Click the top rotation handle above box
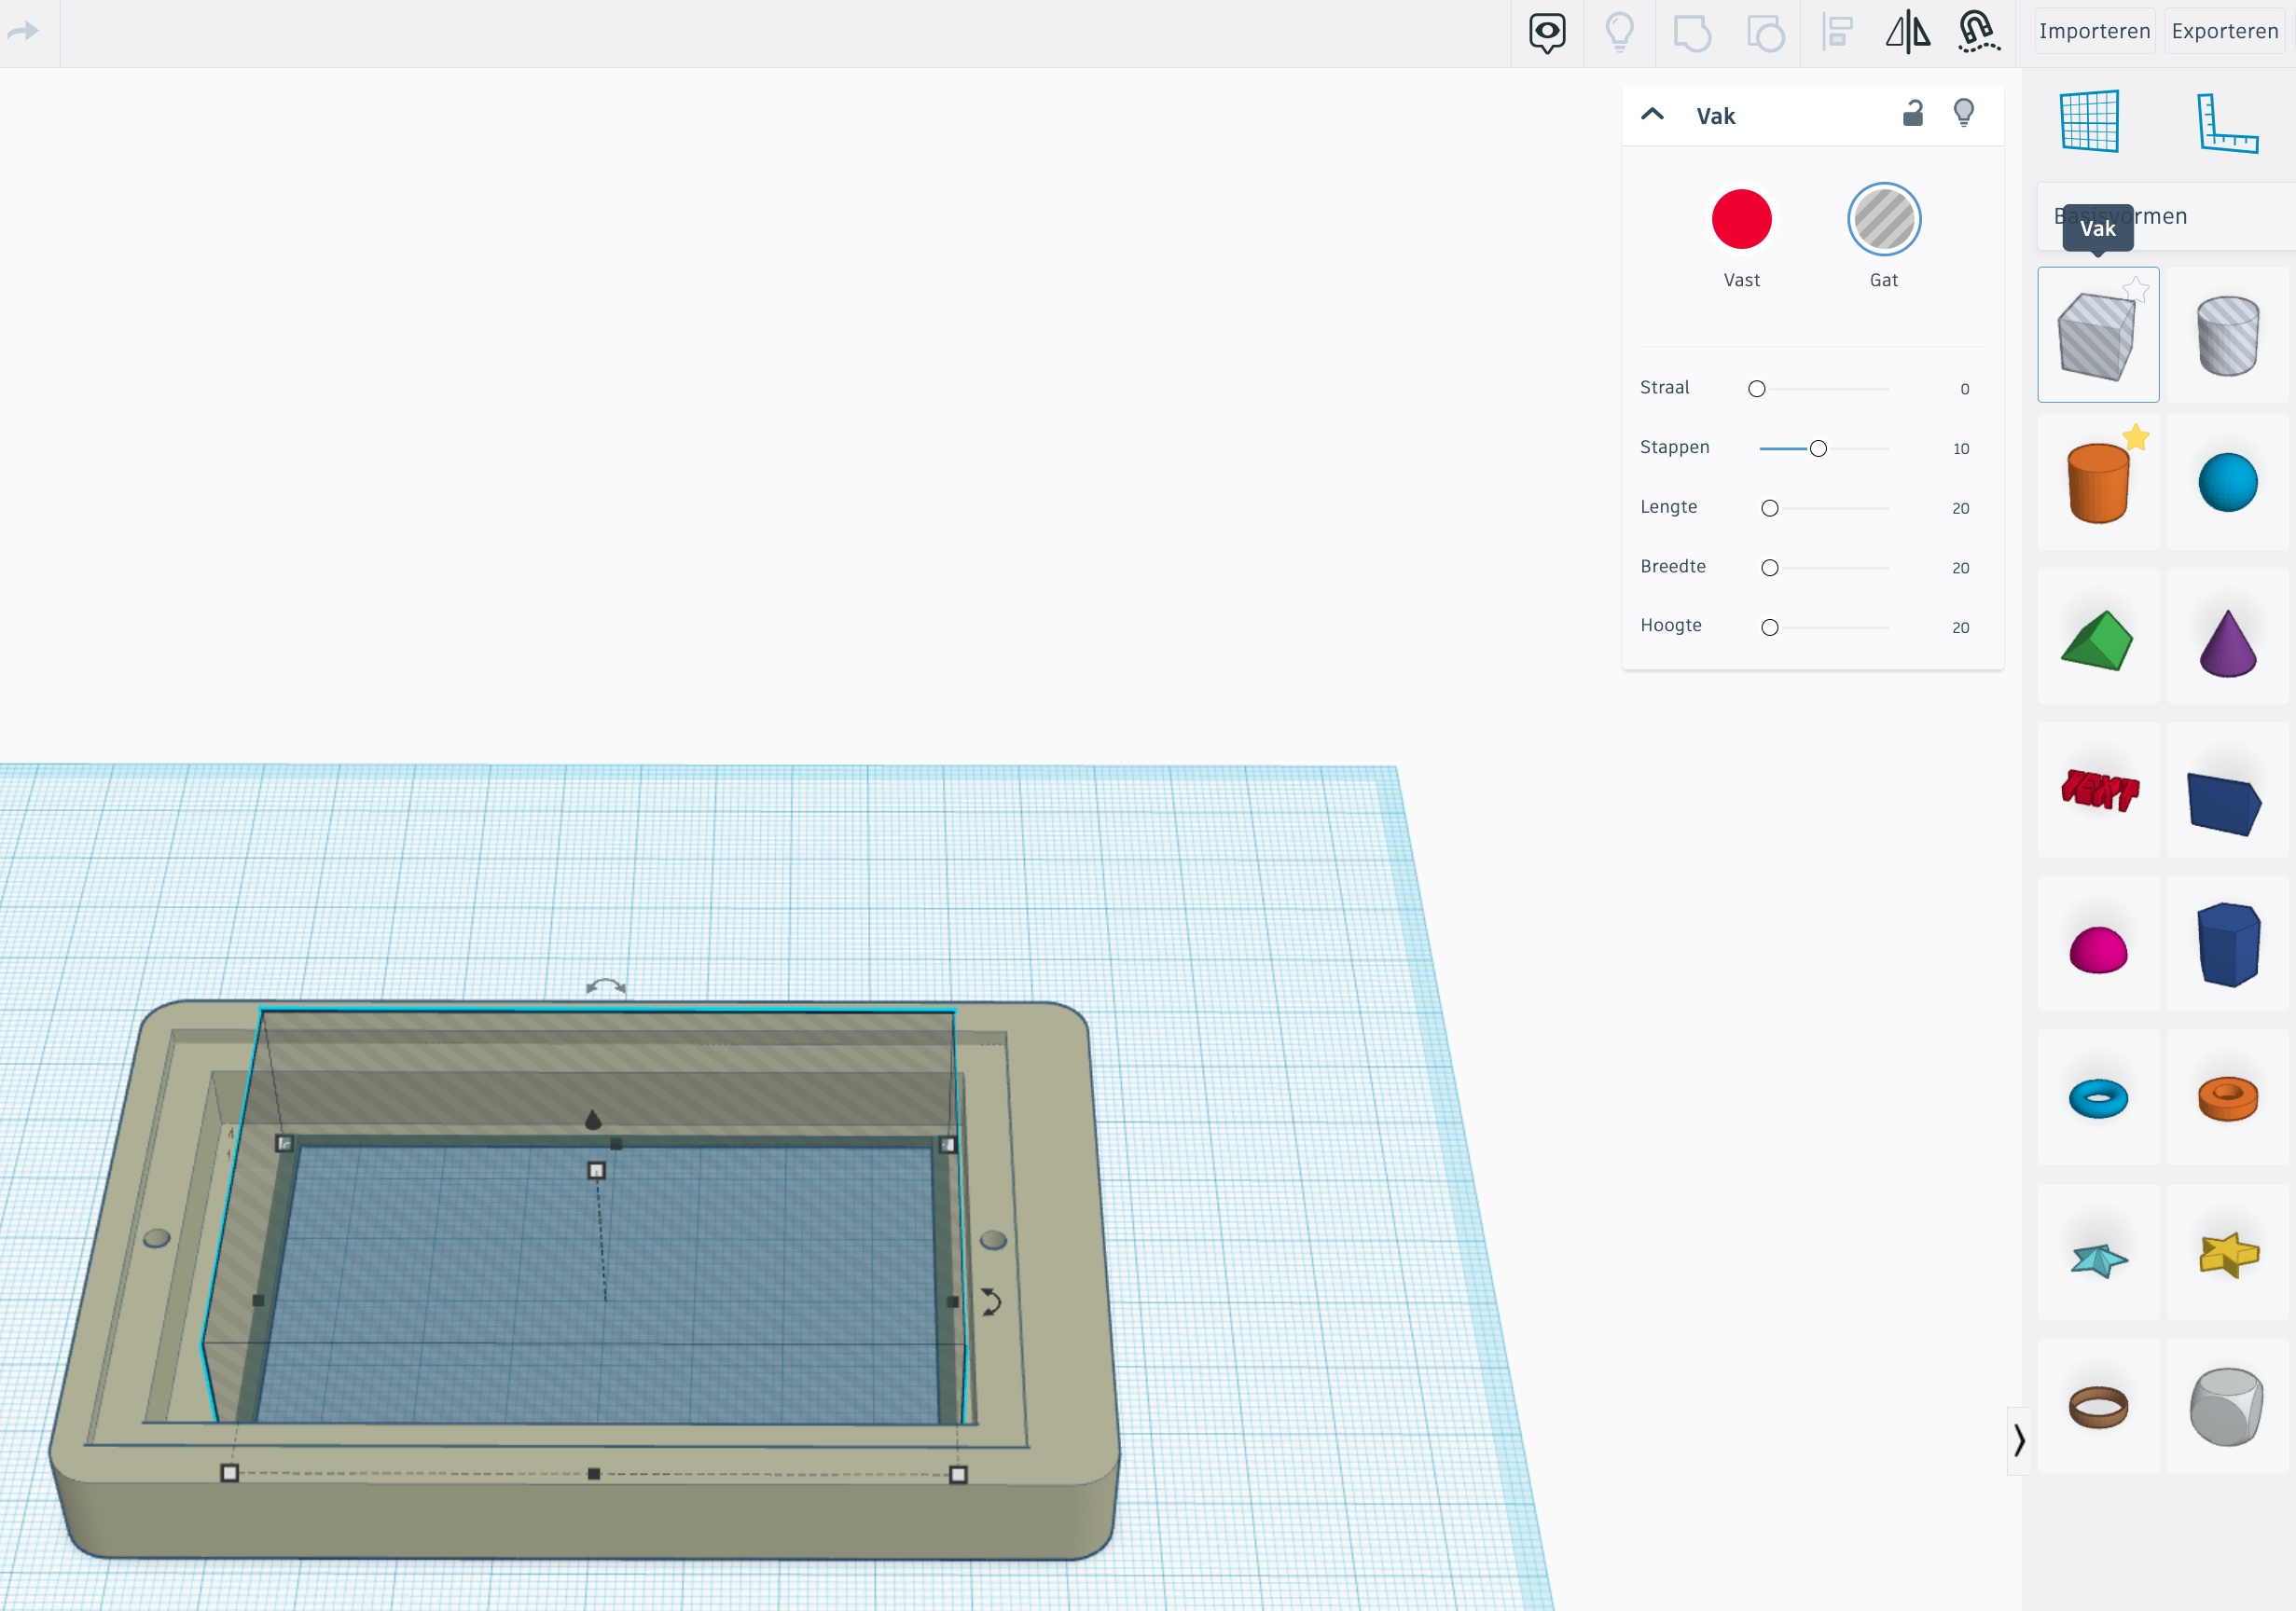 pyautogui.click(x=605, y=987)
